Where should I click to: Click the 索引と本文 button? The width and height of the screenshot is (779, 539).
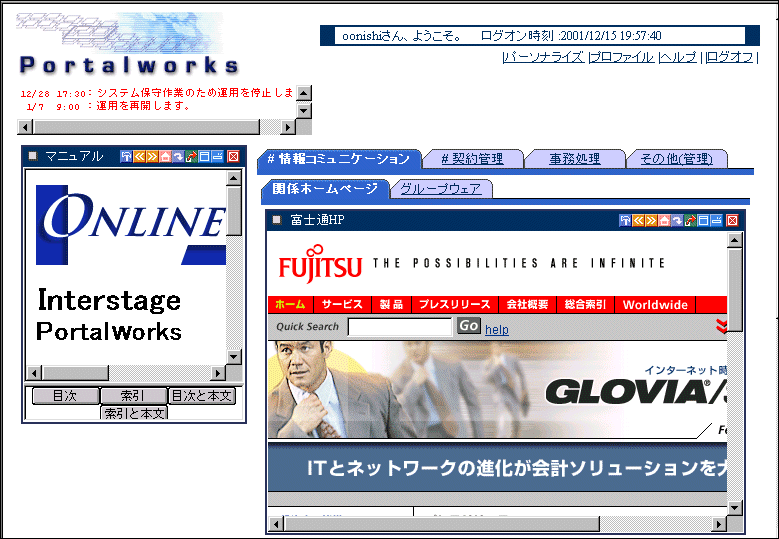tap(134, 413)
